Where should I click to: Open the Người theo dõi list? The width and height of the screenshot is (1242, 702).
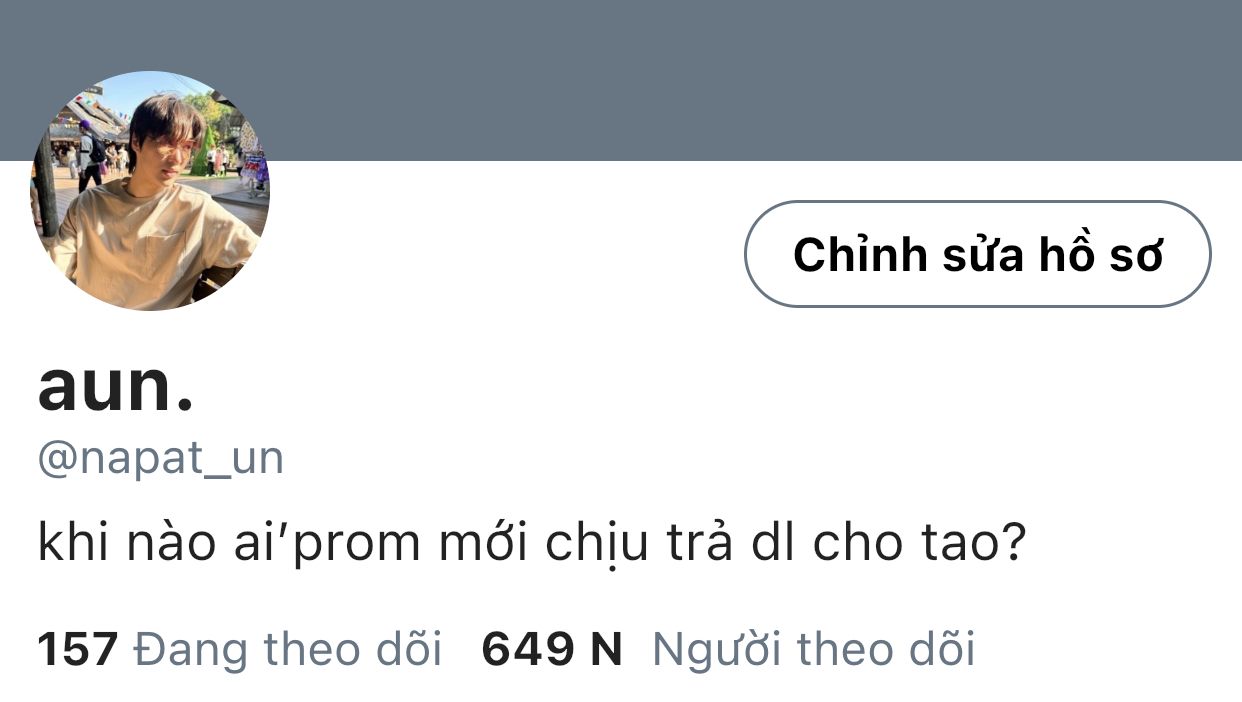pos(813,650)
